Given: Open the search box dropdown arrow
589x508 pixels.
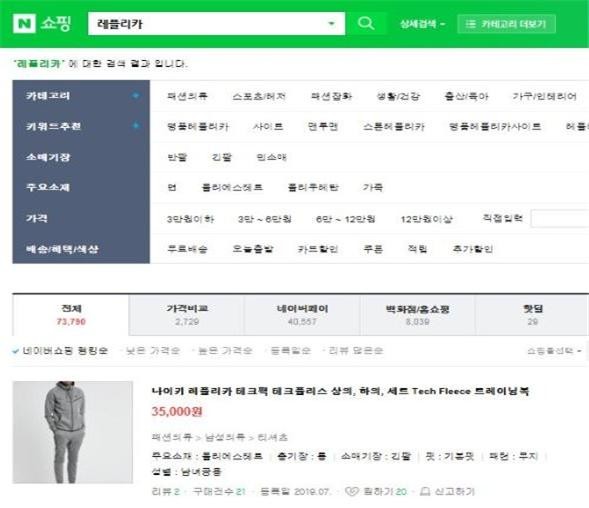Looking at the screenshot, I should [x=331, y=24].
